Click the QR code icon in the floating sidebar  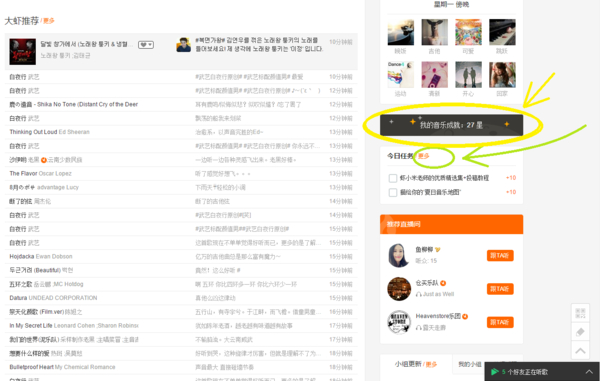(x=580, y=313)
